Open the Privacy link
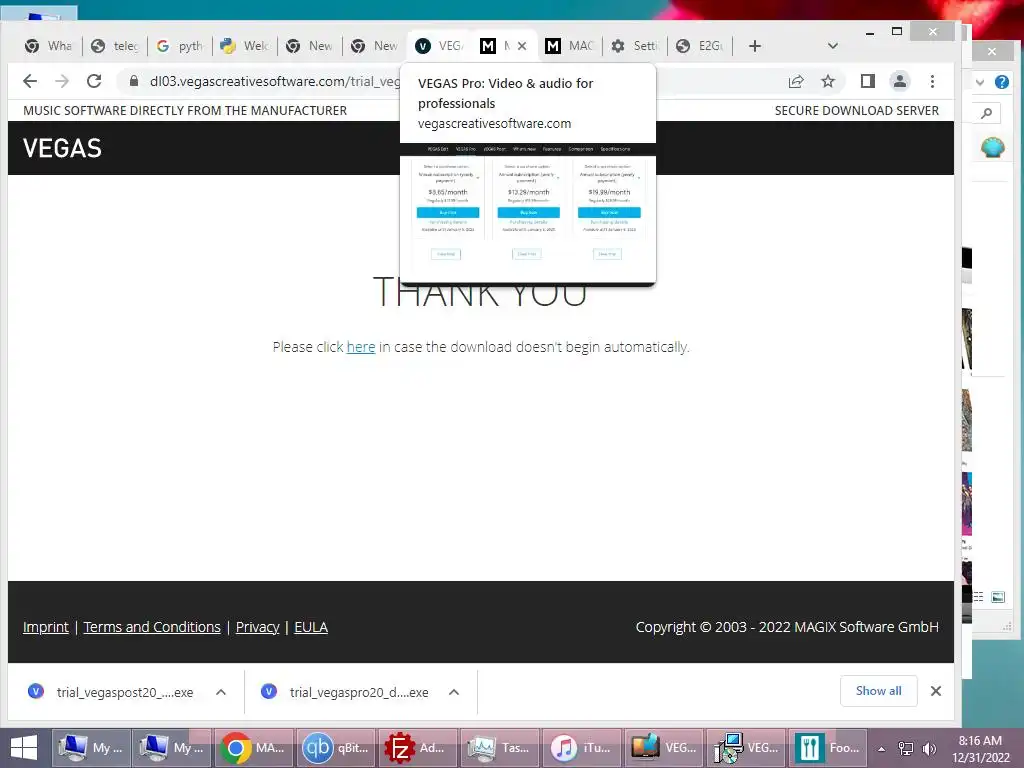Viewport: 1024px width, 768px height. 257,627
